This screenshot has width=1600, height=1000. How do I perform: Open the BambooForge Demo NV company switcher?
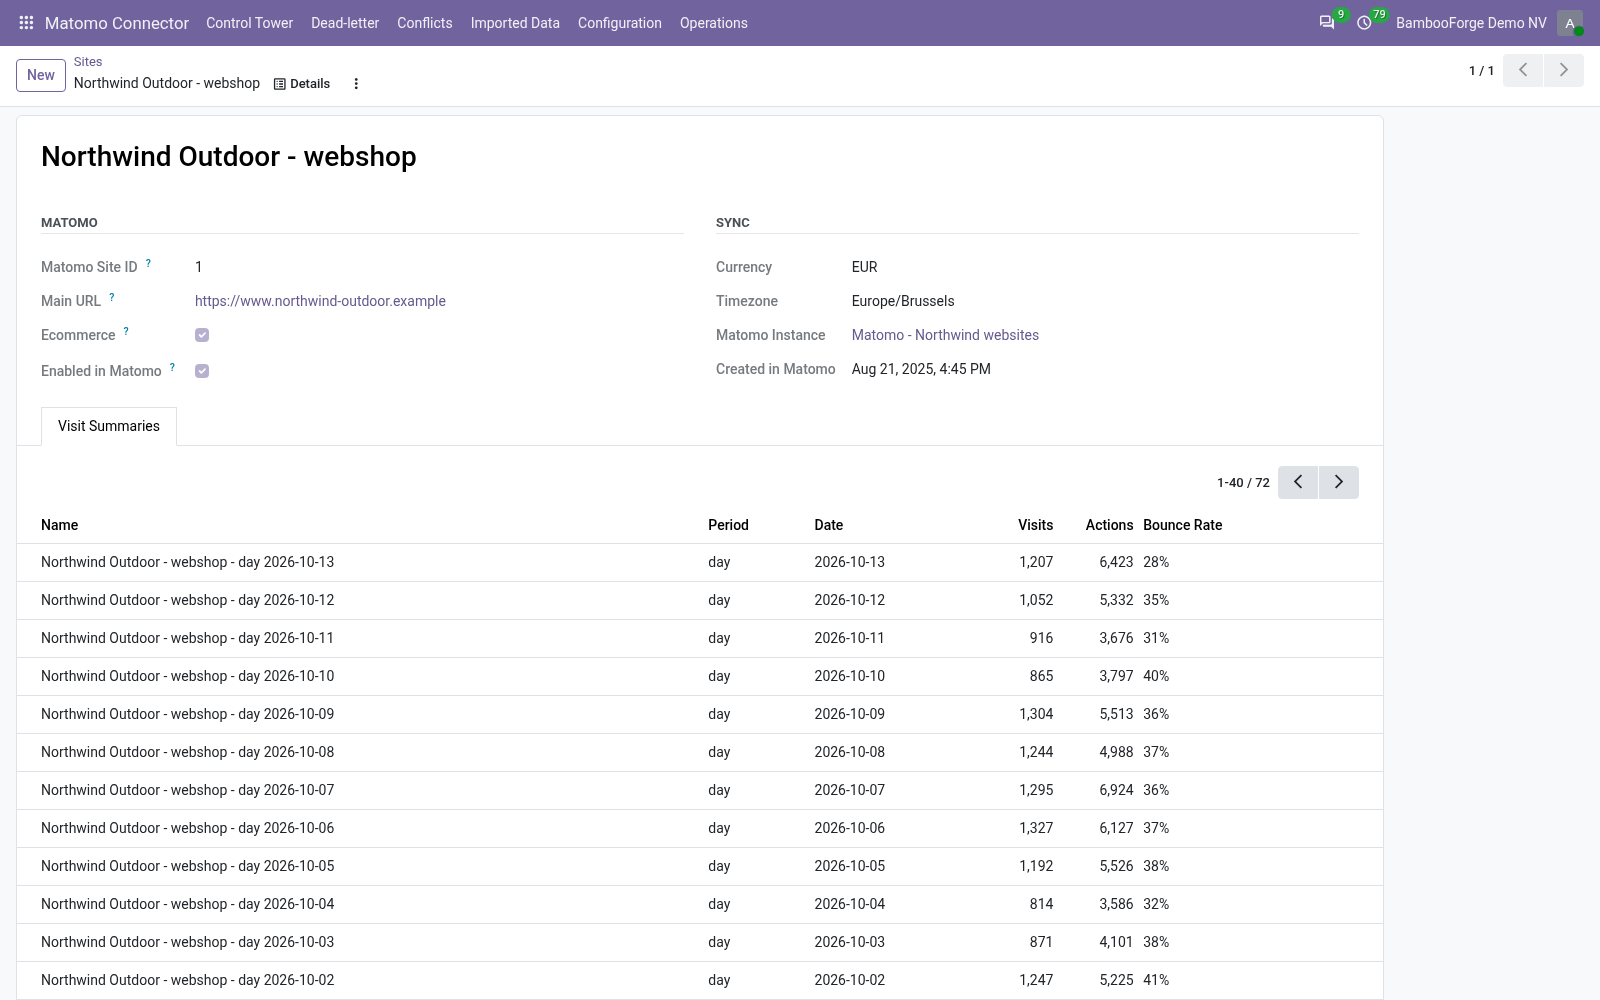pyautogui.click(x=1471, y=23)
